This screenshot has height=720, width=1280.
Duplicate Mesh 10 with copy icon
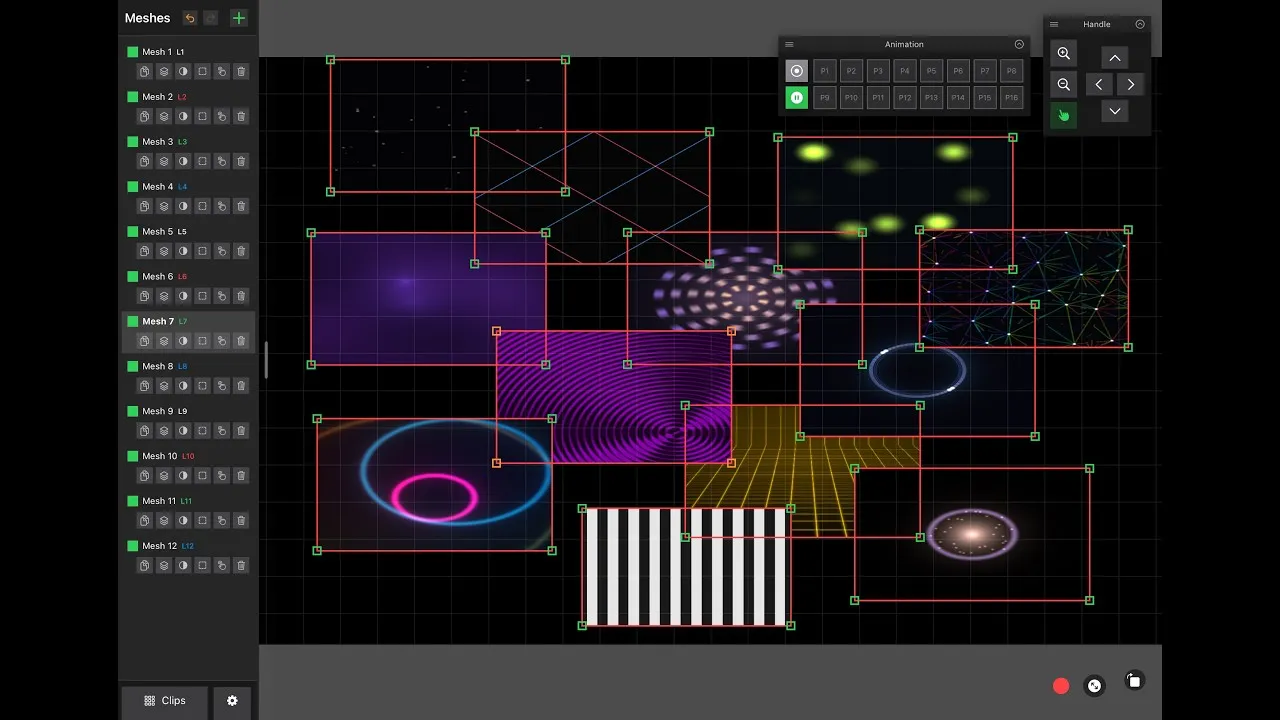[145, 475]
